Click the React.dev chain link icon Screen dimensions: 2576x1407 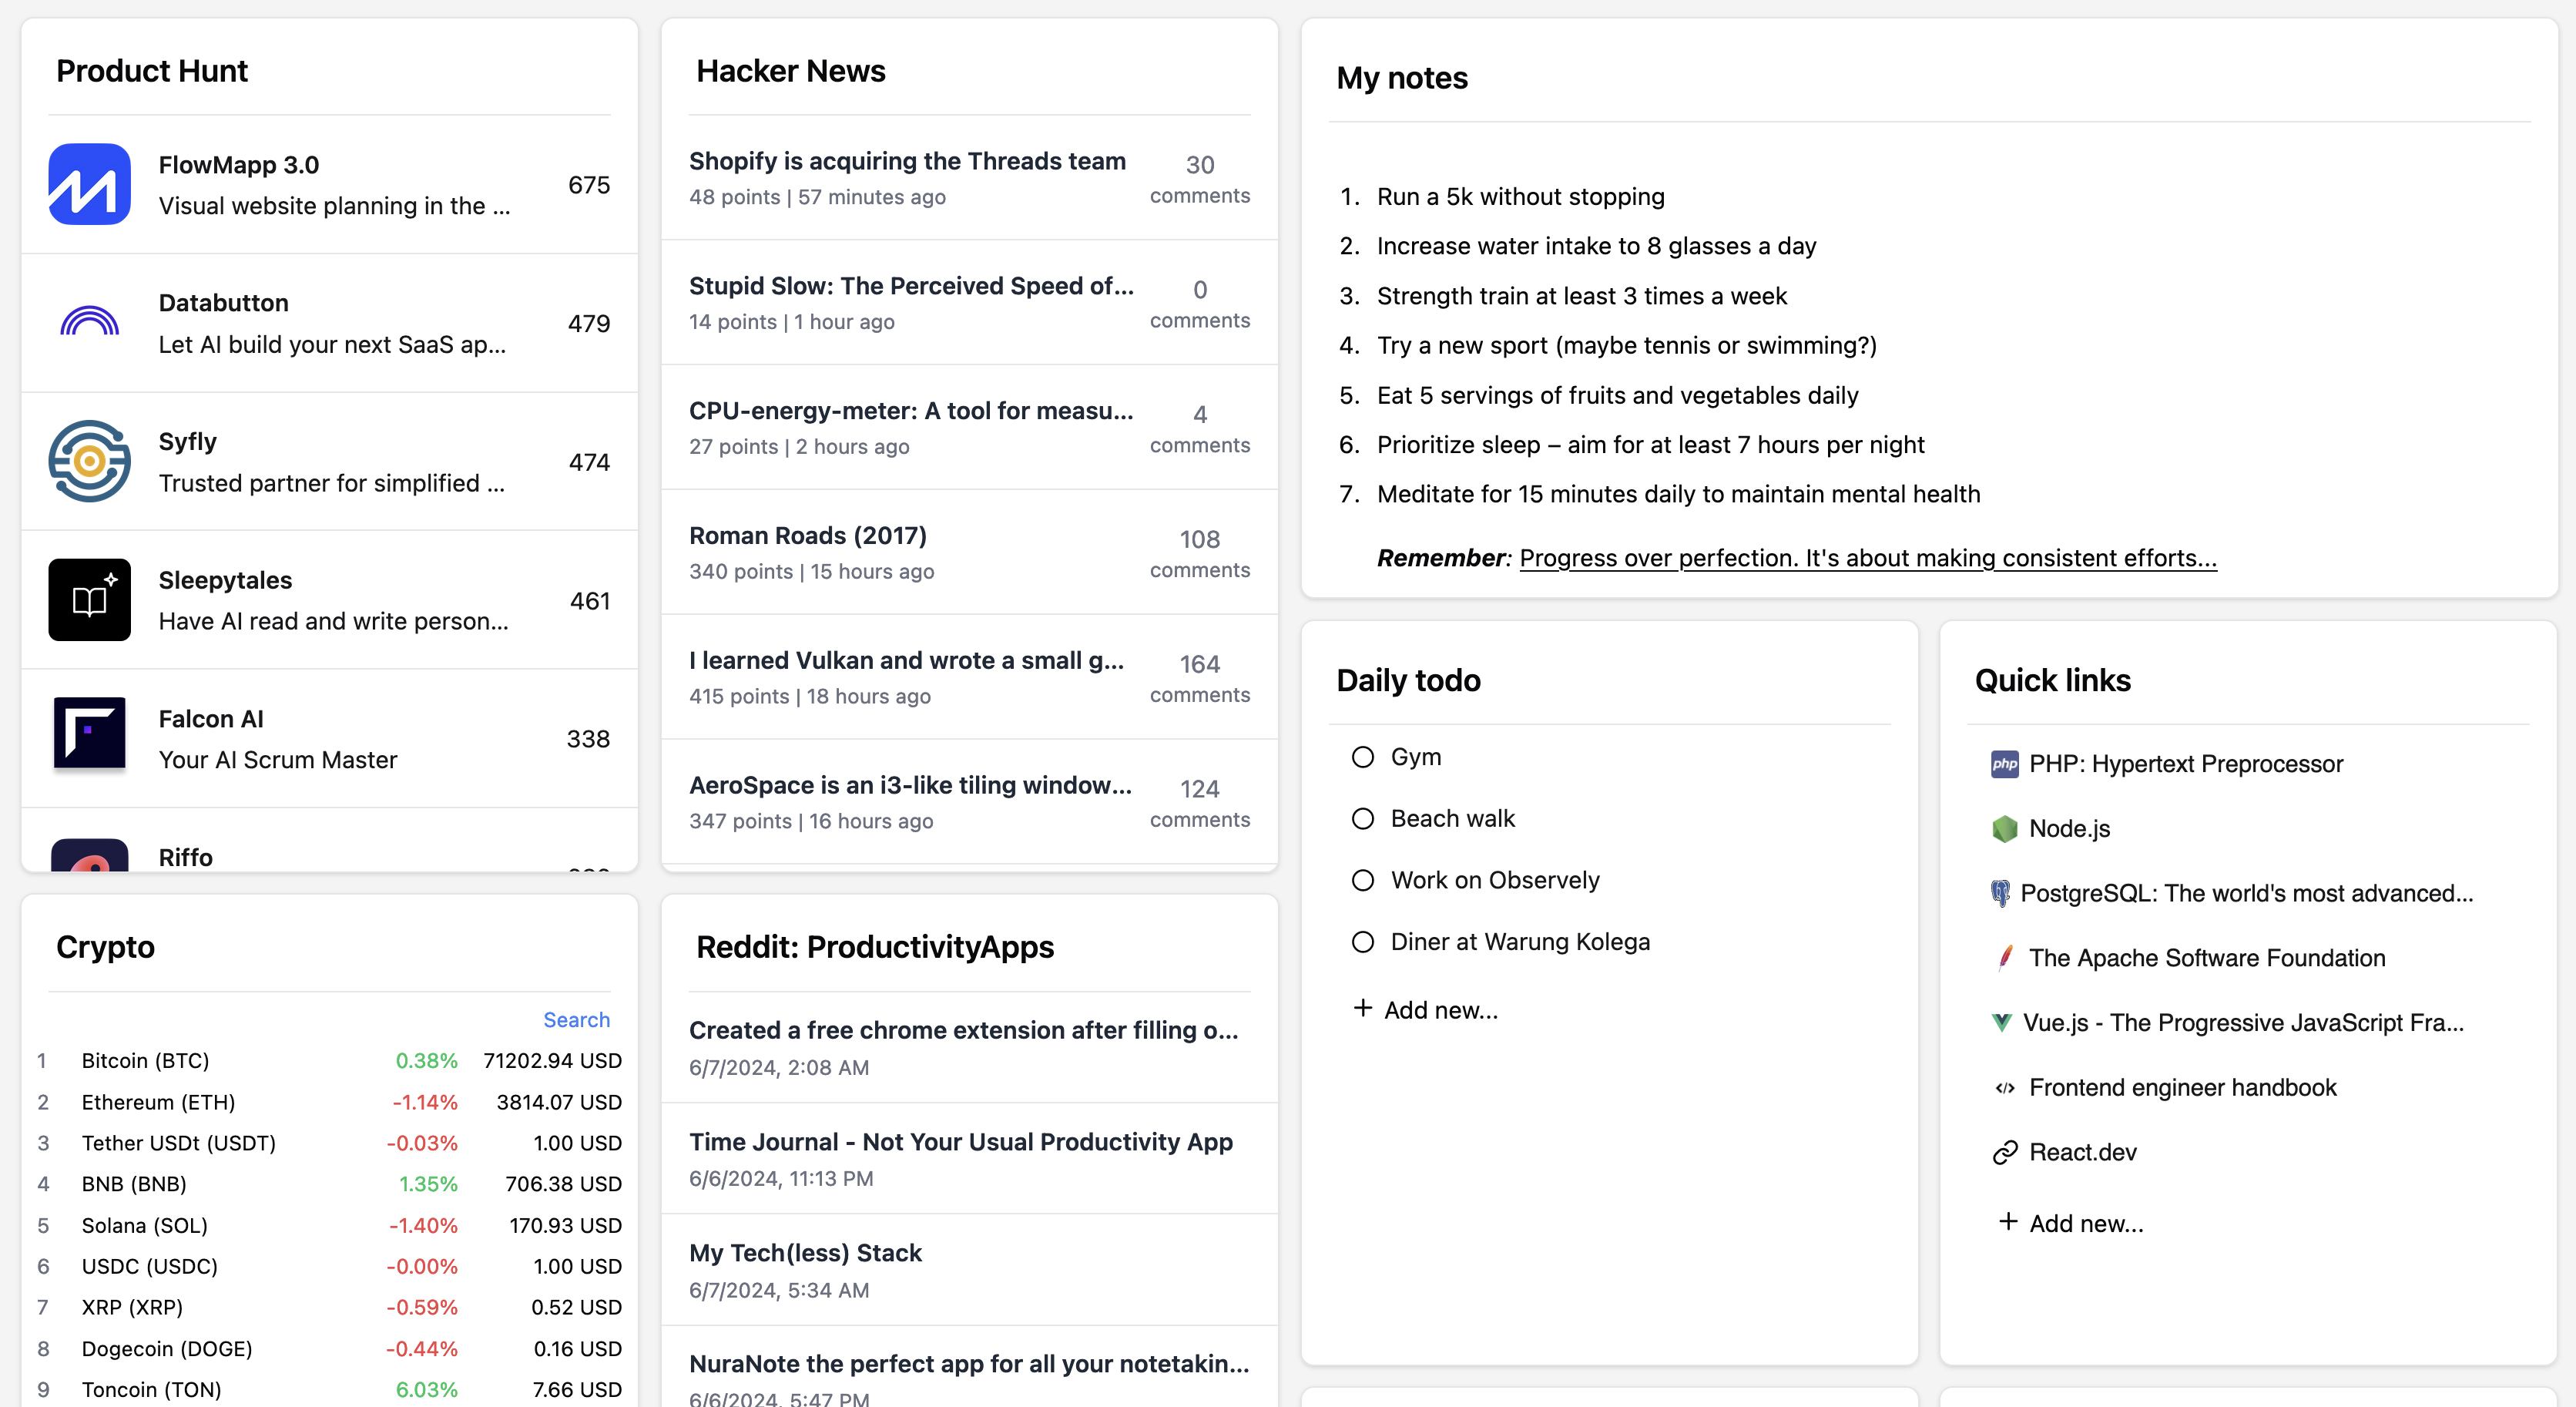tap(2004, 1152)
